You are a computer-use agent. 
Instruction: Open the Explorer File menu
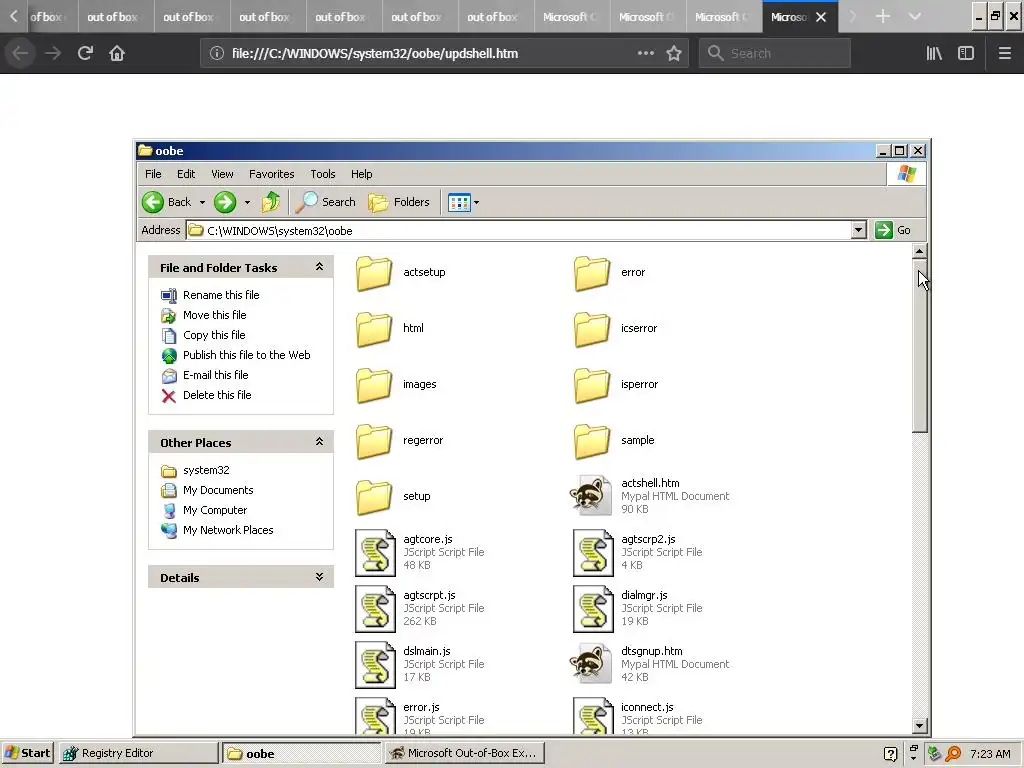coord(153,174)
